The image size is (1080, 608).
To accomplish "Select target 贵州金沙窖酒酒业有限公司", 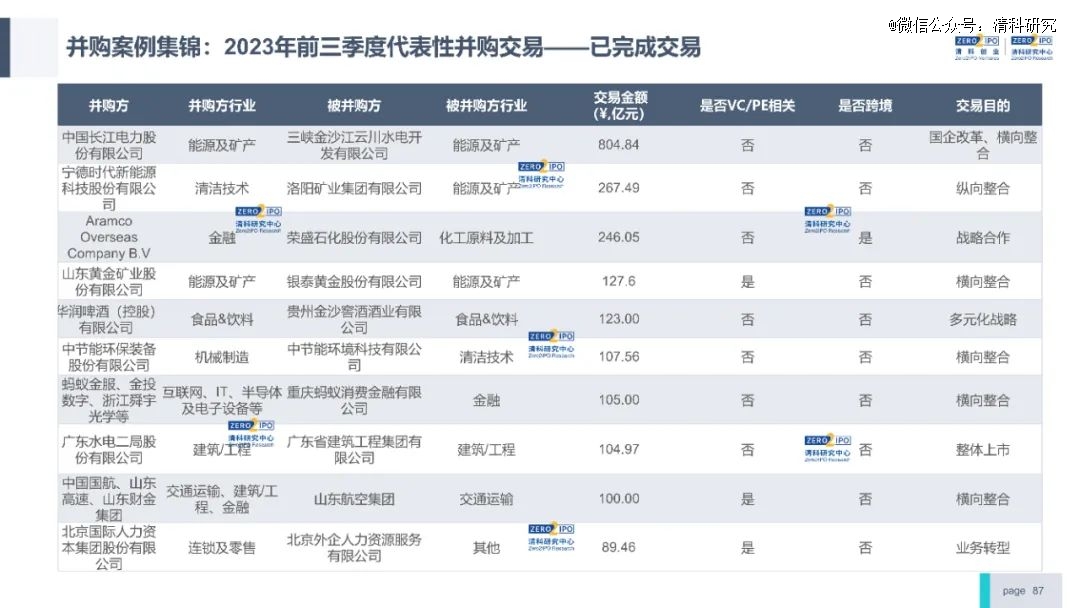I will click(x=354, y=319).
